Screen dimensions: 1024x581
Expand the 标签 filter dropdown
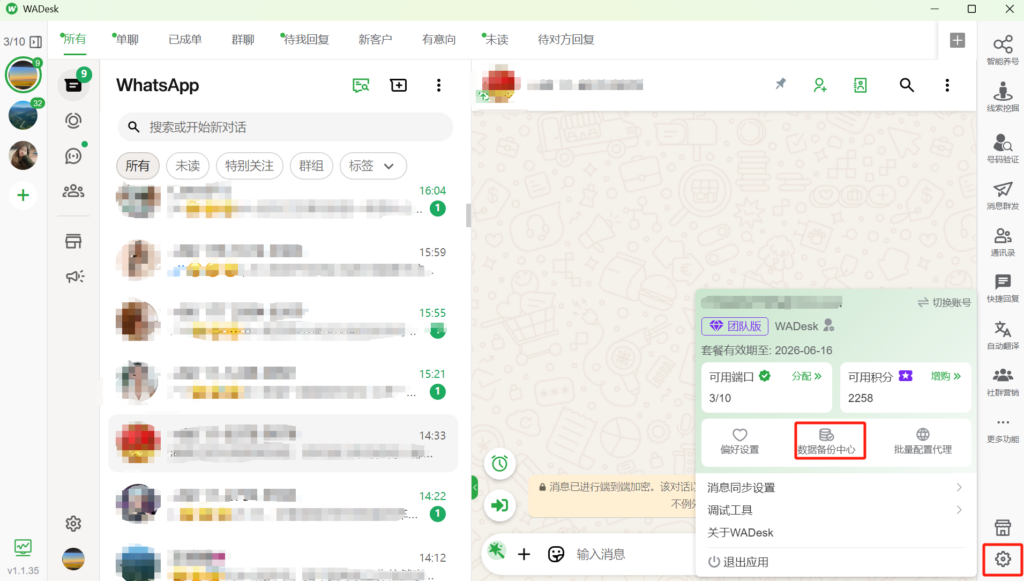click(x=373, y=166)
